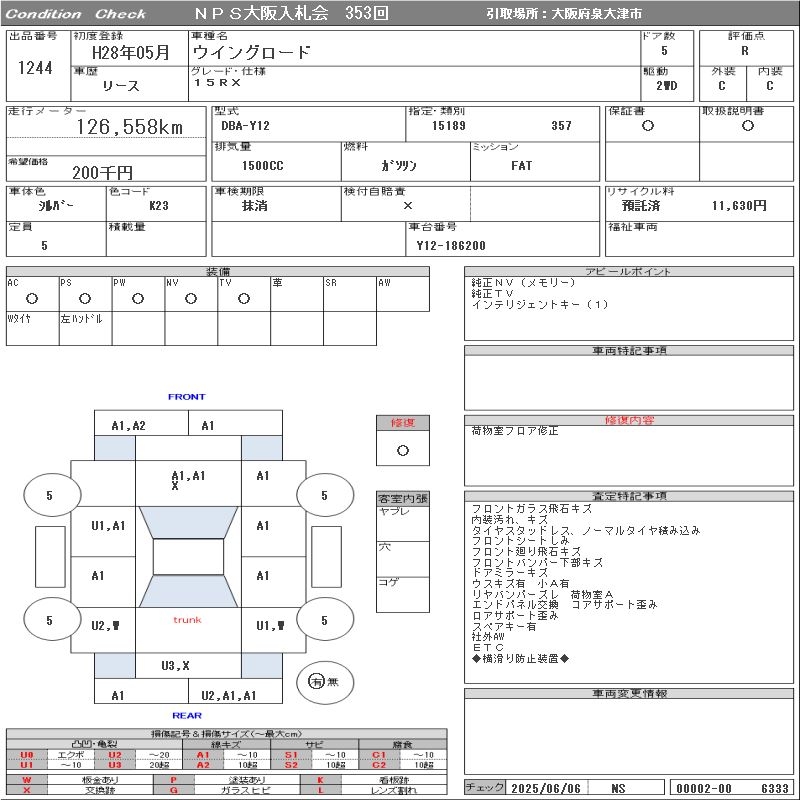Image resolution: width=800 pixels, height=800 pixels.
Task: Click the car name ウイングロード
Action: tap(252, 52)
